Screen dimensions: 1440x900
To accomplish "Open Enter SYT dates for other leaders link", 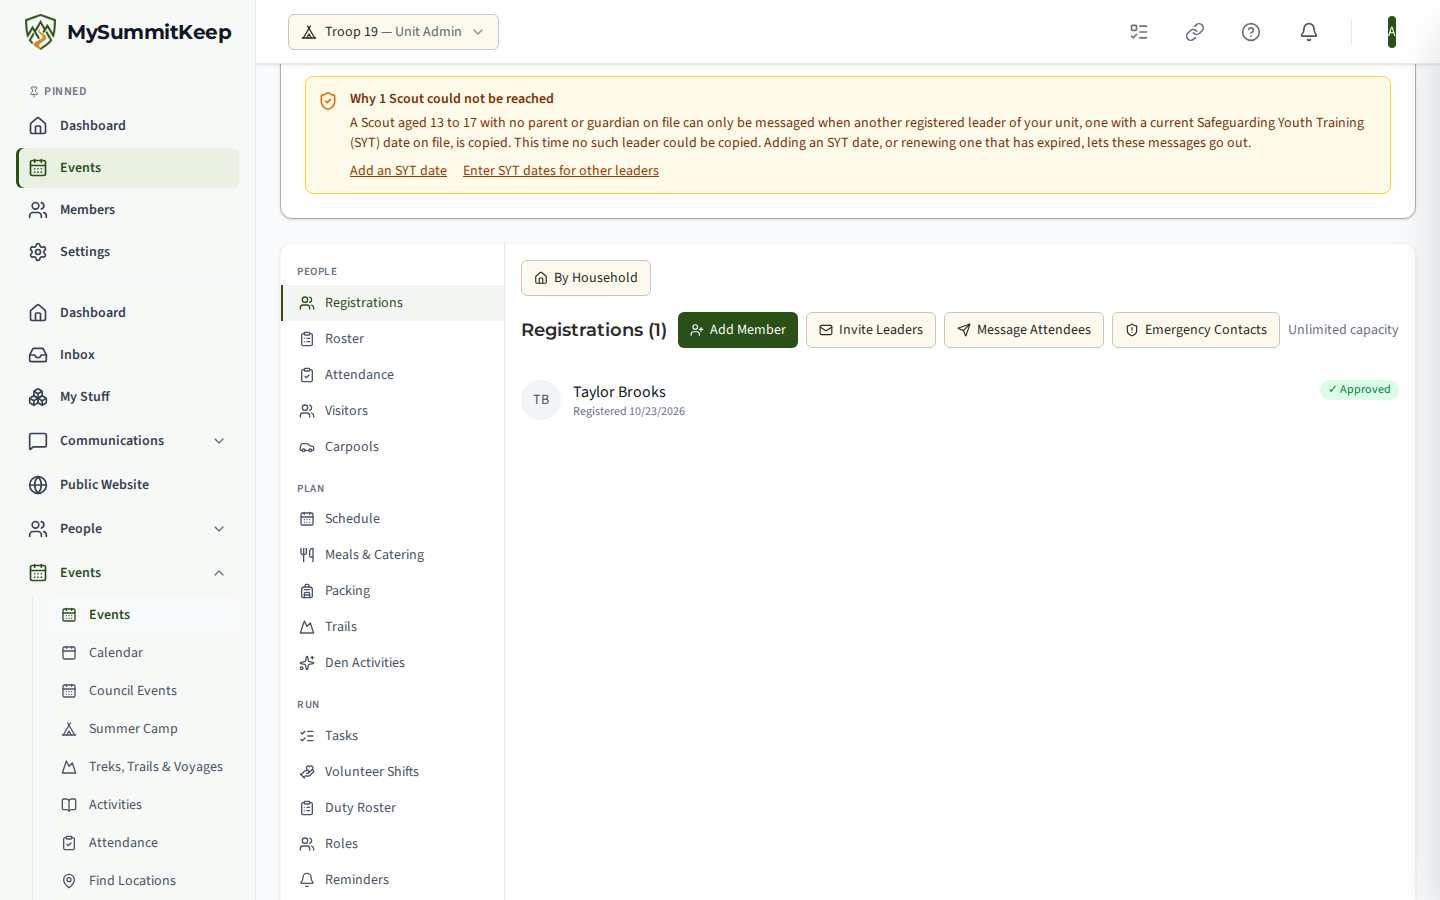I will point(561,171).
